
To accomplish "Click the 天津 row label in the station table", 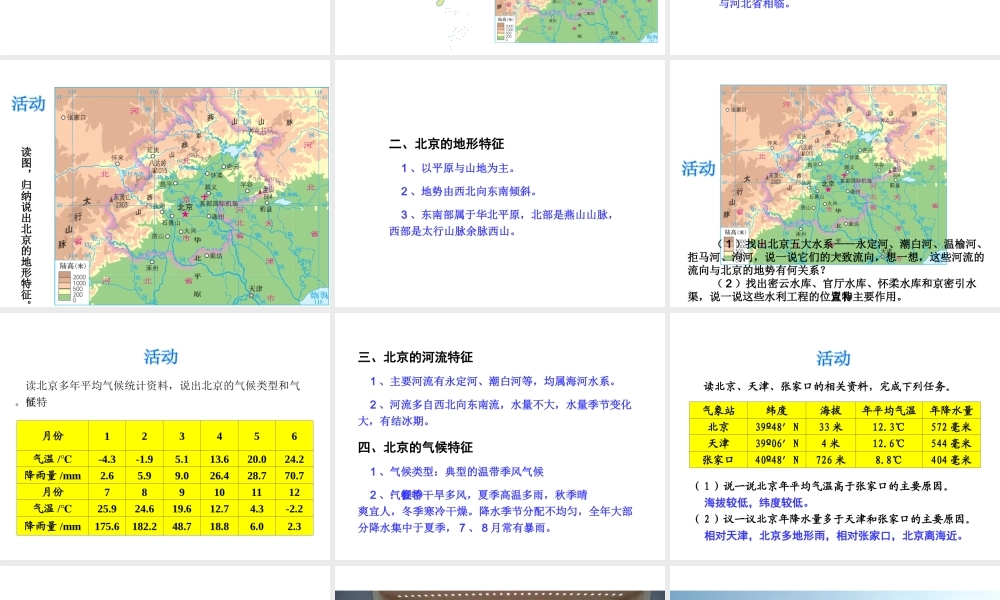I will coord(719,443).
